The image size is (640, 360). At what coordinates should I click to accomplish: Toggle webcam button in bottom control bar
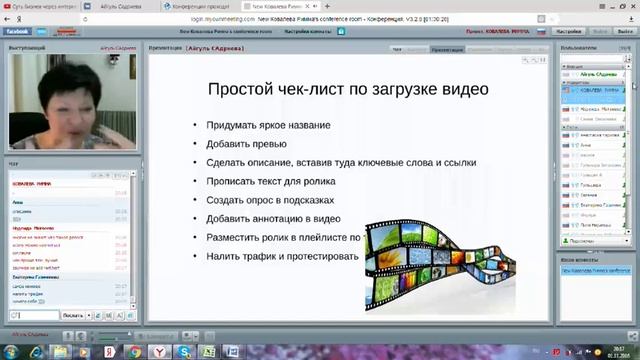(81, 336)
